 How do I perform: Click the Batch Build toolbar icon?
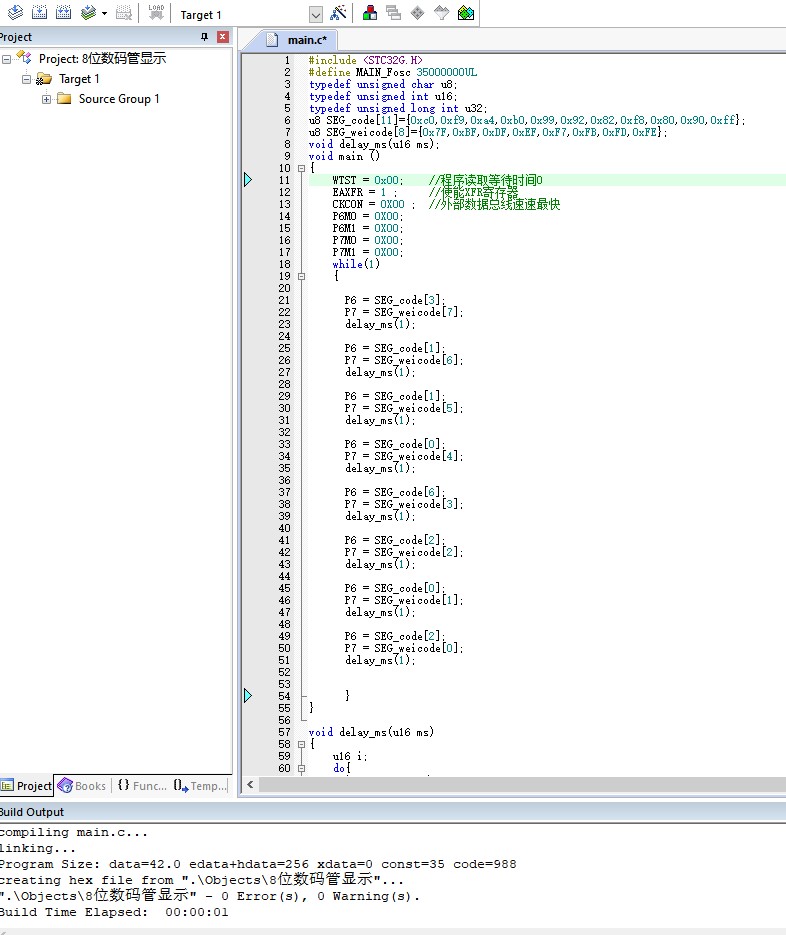[x=90, y=14]
